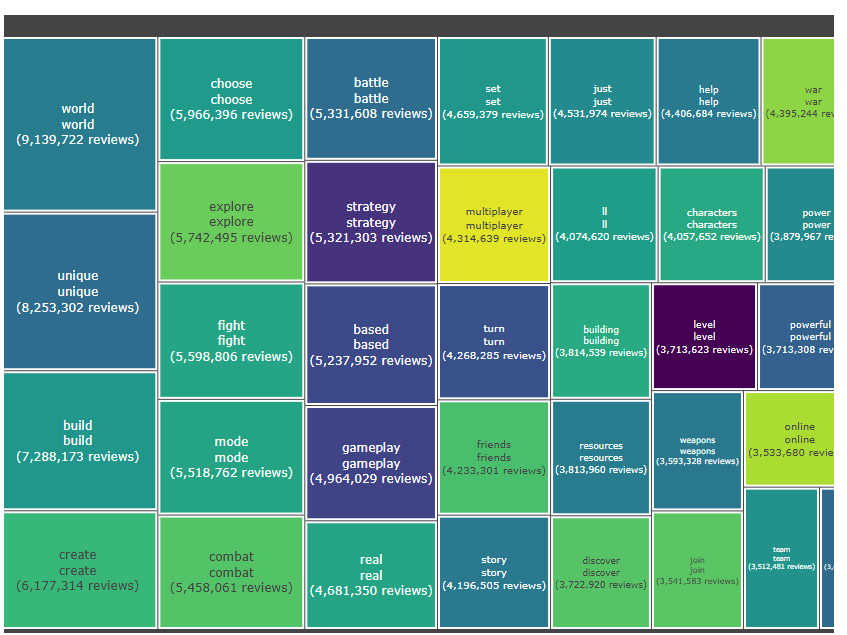The width and height of the screenshot is (847, 635).
Task: Click the 'choose' tile with 5,966,396 reviews
Action: pos(231,99)
